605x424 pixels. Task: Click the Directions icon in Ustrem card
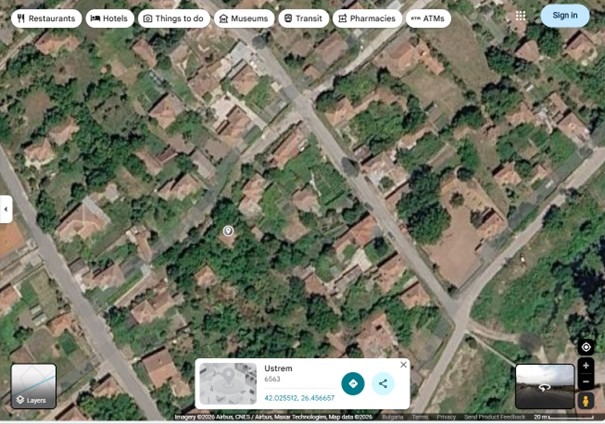pyautogui.click(x=352, y=384)
